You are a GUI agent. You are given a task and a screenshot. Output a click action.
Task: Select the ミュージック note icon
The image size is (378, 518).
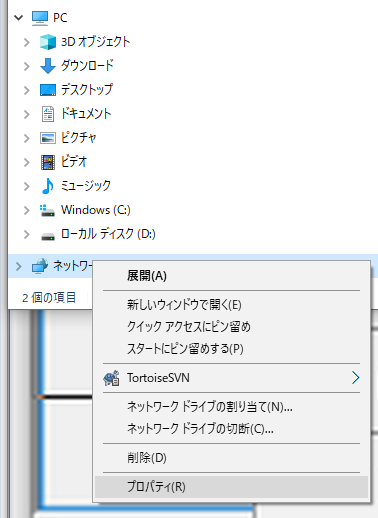pyautogui.click(x=48, y=186)
